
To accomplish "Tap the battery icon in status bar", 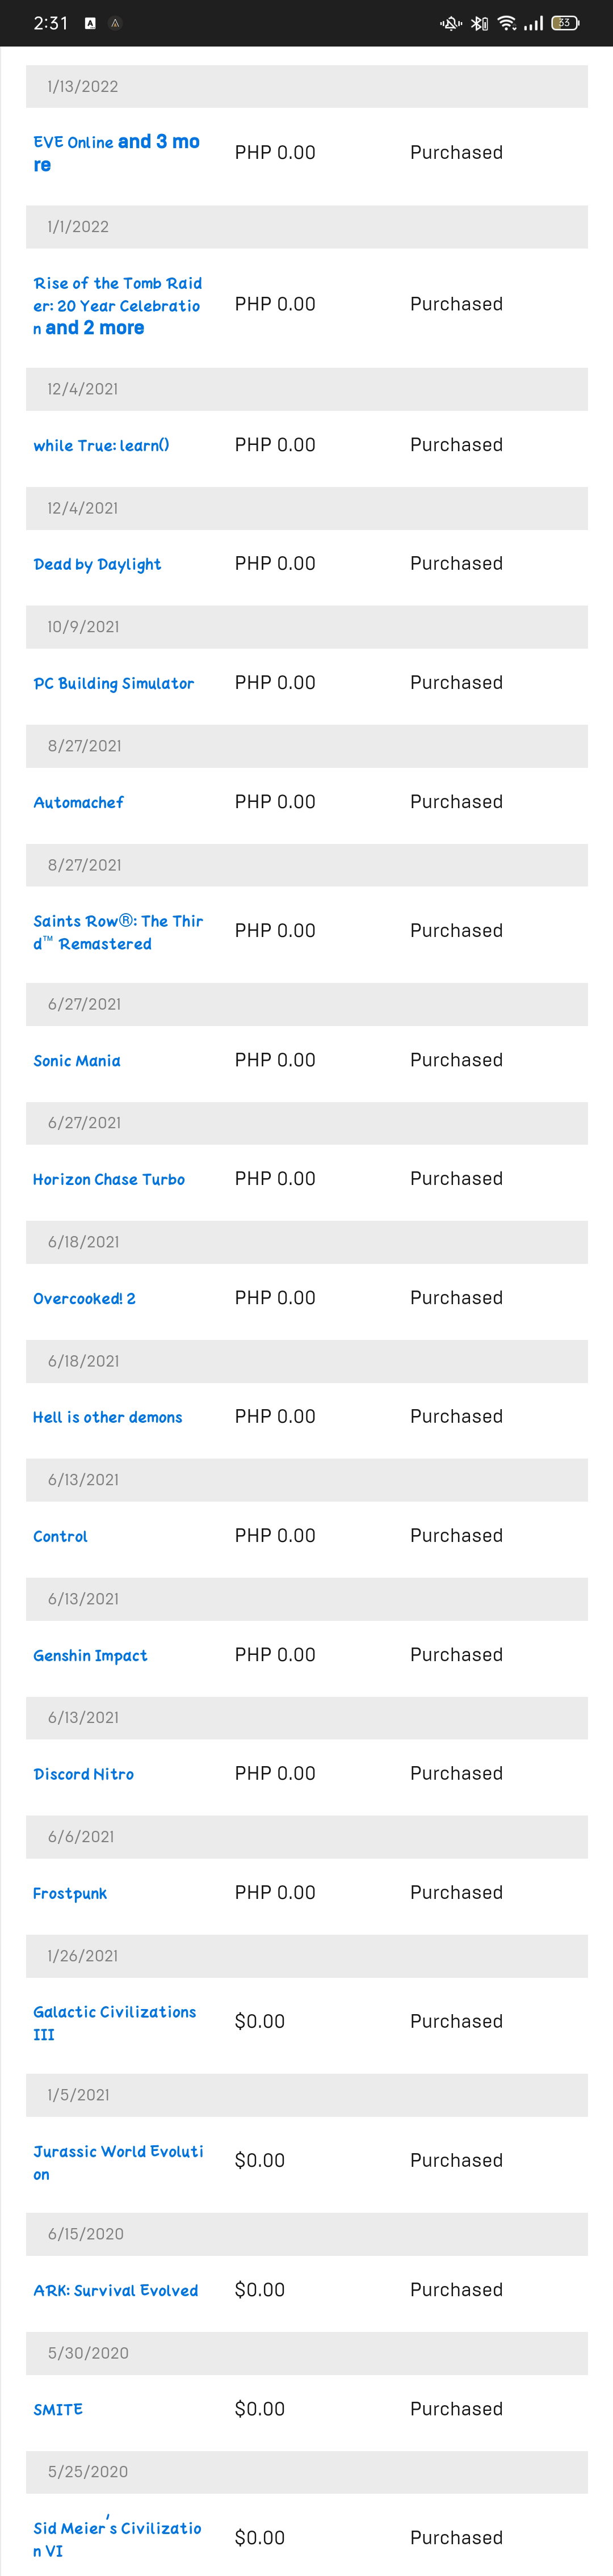I will pos(565,23).
